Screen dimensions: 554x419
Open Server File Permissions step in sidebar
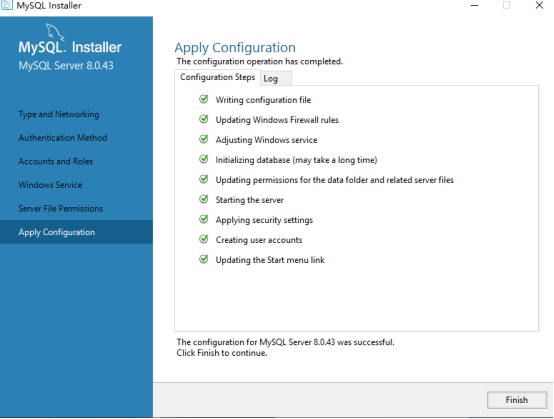[x=60, y=208]
